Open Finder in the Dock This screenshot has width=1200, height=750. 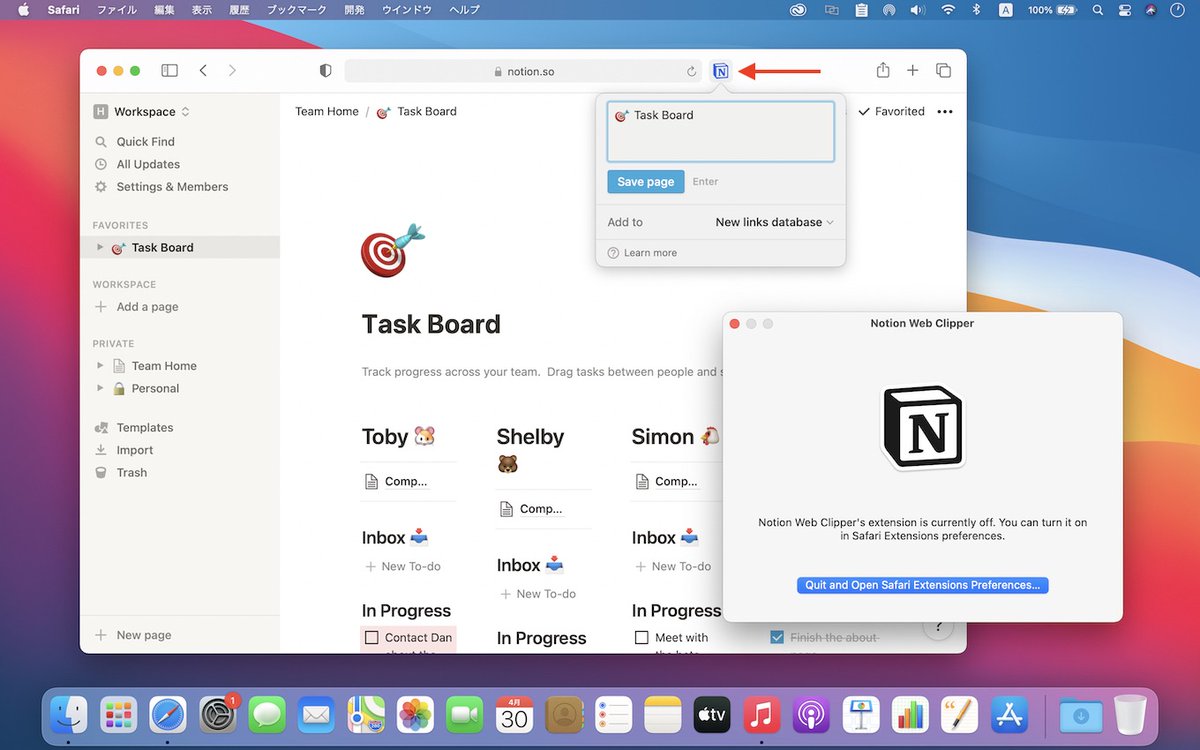click(69, 715)
